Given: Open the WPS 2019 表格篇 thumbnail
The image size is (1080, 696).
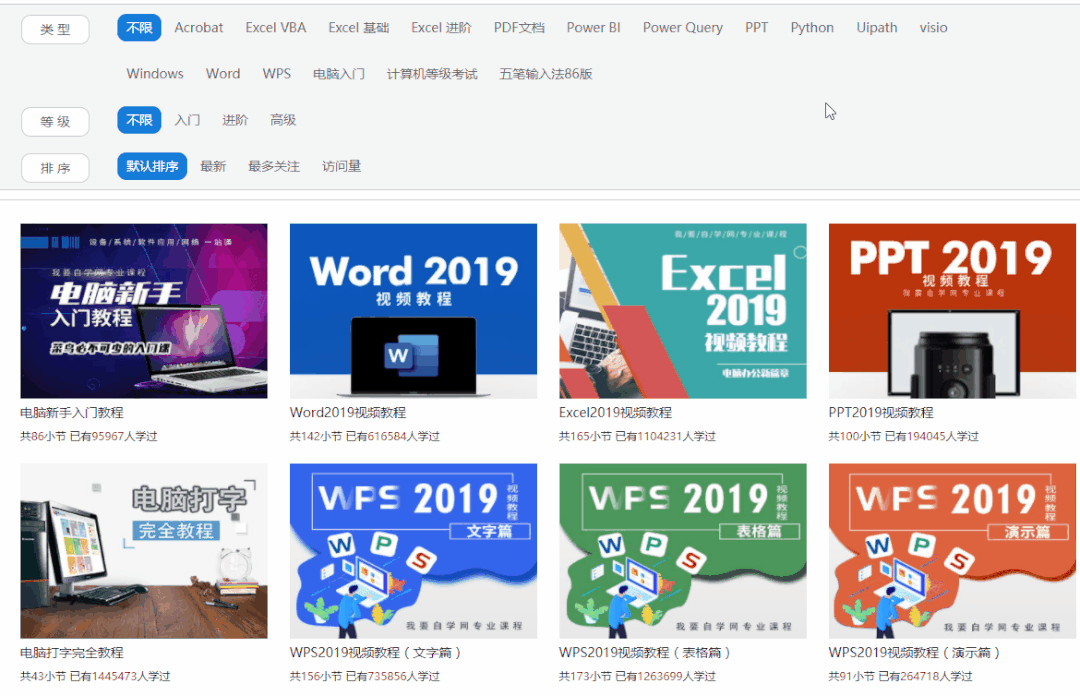Looking at the screenshot, I should [x=683, y=551].
